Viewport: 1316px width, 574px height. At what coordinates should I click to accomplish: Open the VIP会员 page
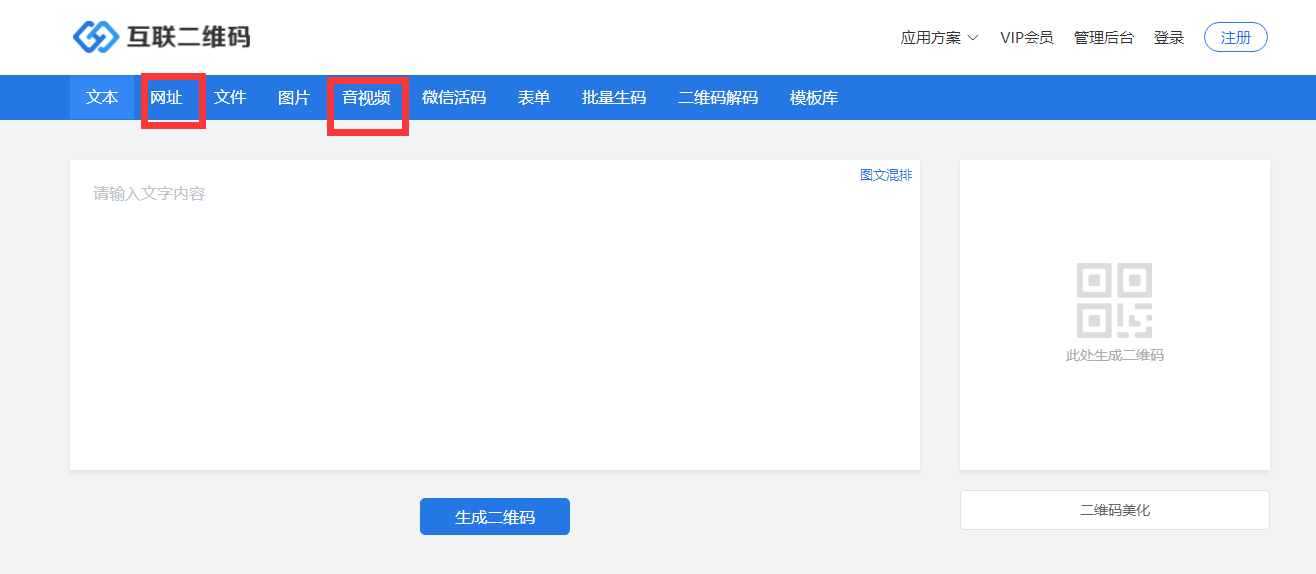(x=1026, y=38)
